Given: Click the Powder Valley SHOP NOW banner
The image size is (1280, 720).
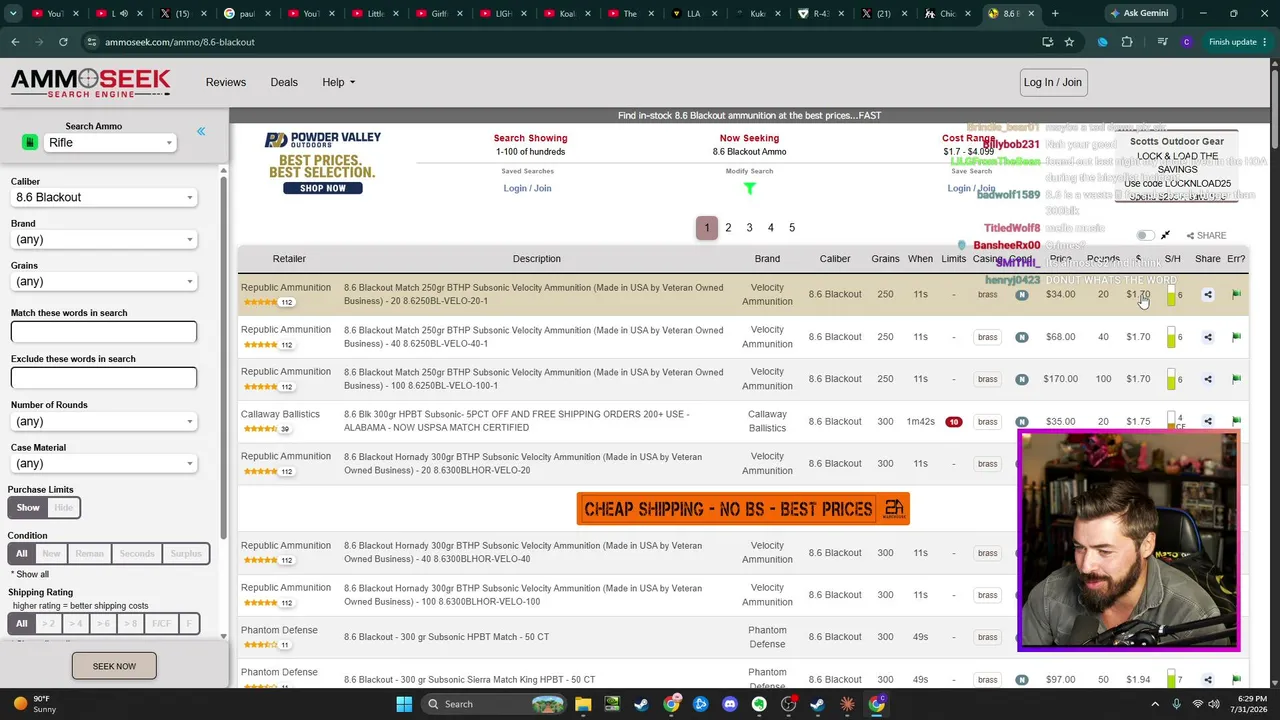Looking at the screenshot, I should (x=322, y=188).
